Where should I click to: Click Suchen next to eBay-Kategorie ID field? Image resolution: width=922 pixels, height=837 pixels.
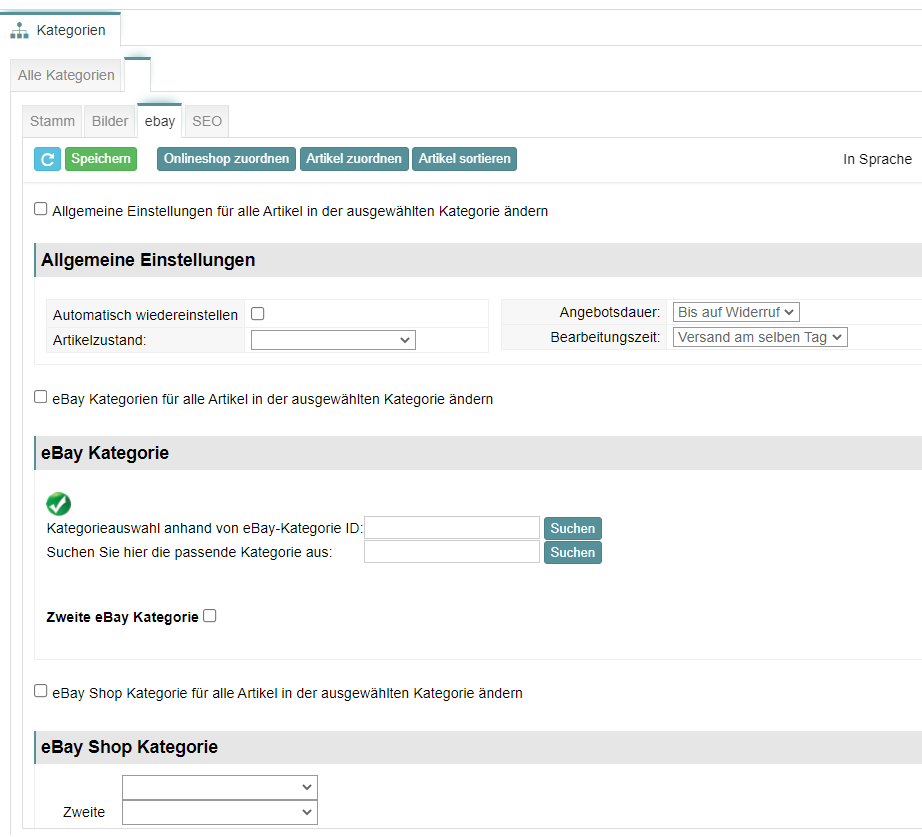573,528
